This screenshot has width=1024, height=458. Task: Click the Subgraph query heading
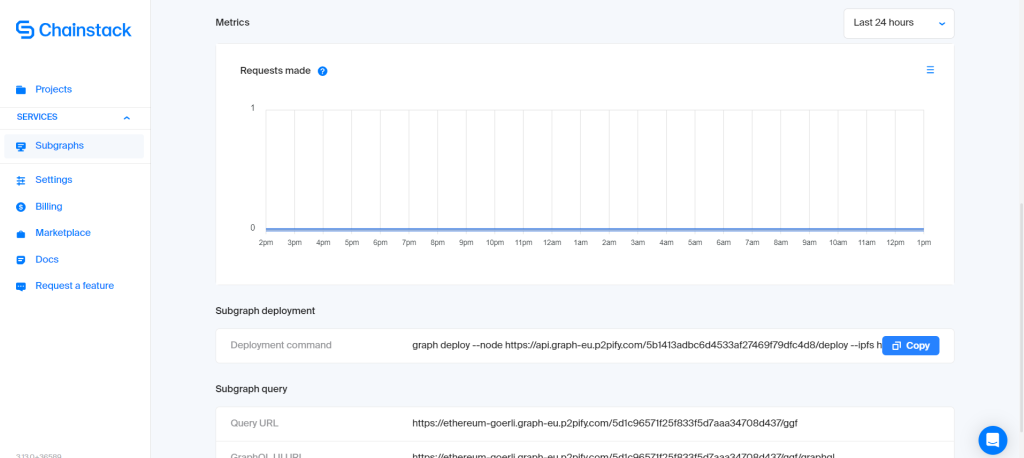click(x=251, y=389)
